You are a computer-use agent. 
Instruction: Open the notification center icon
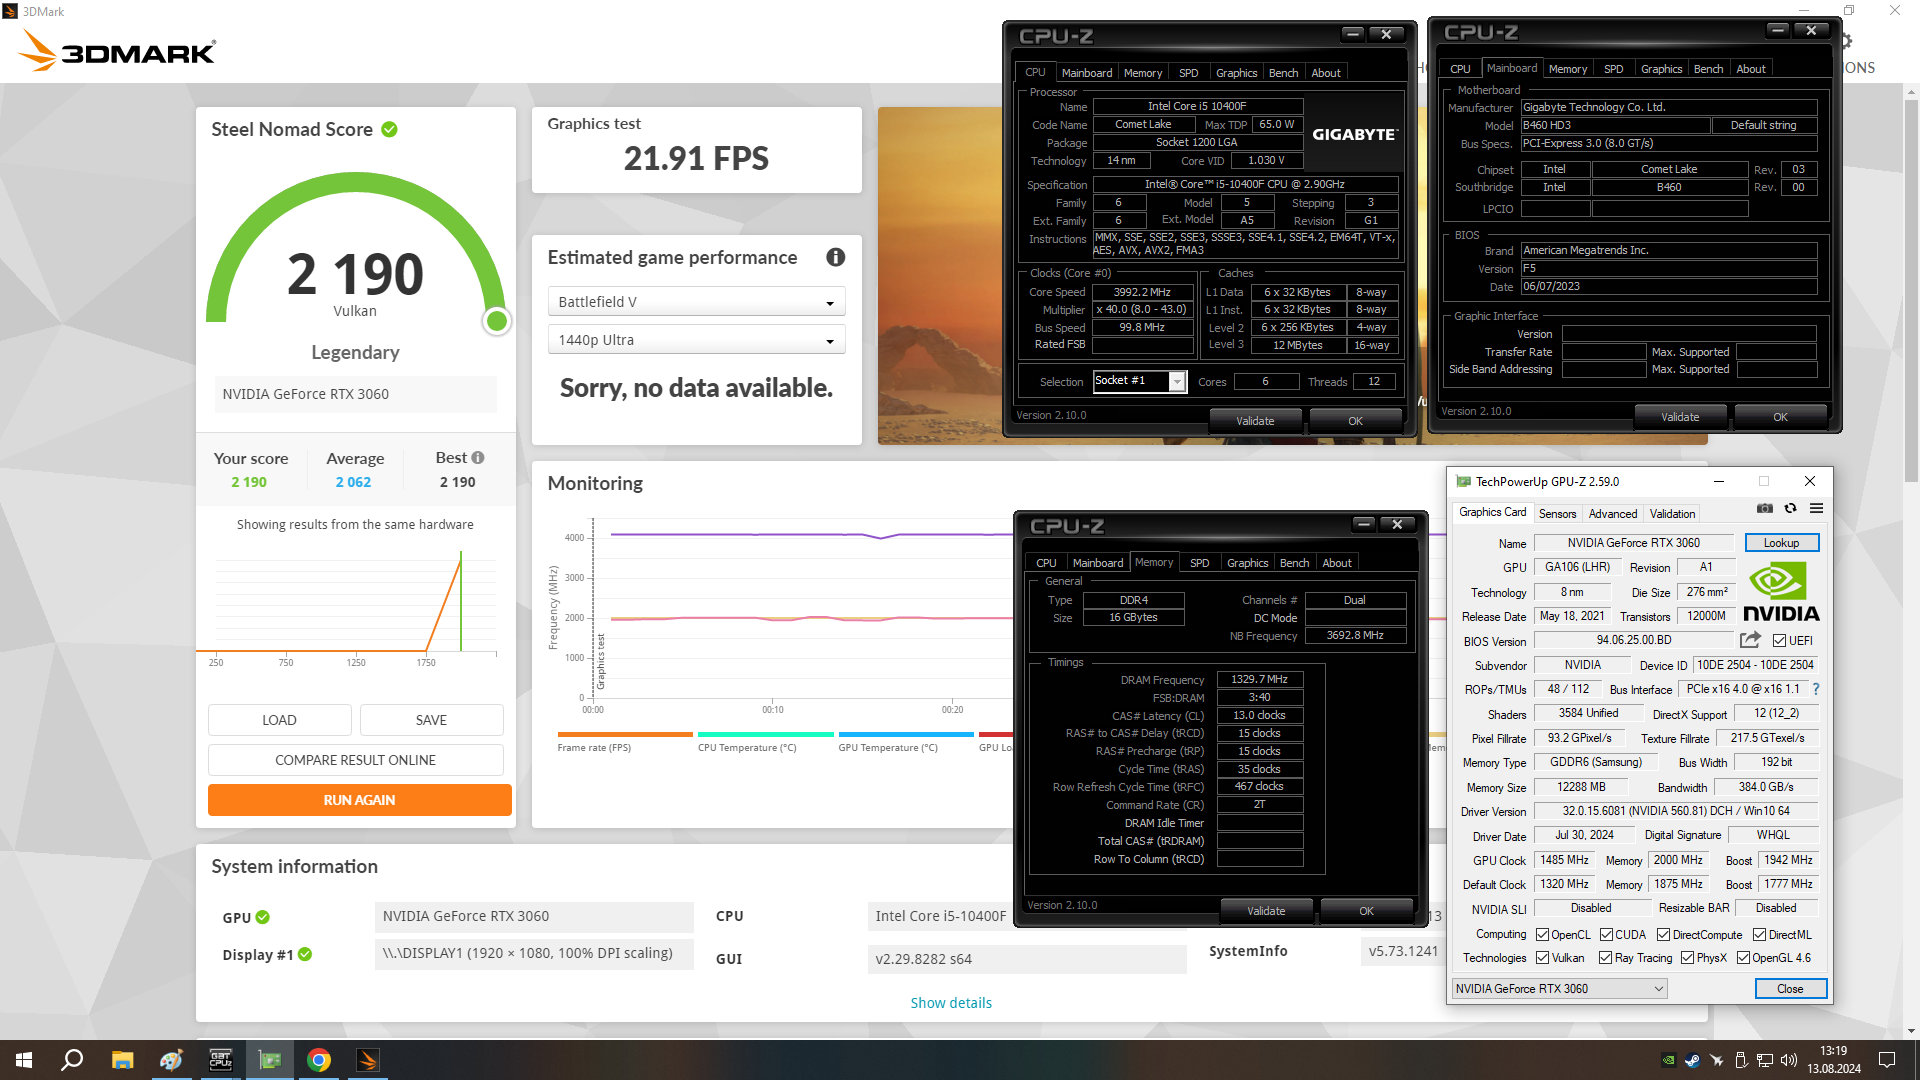click(1887, 1060)
